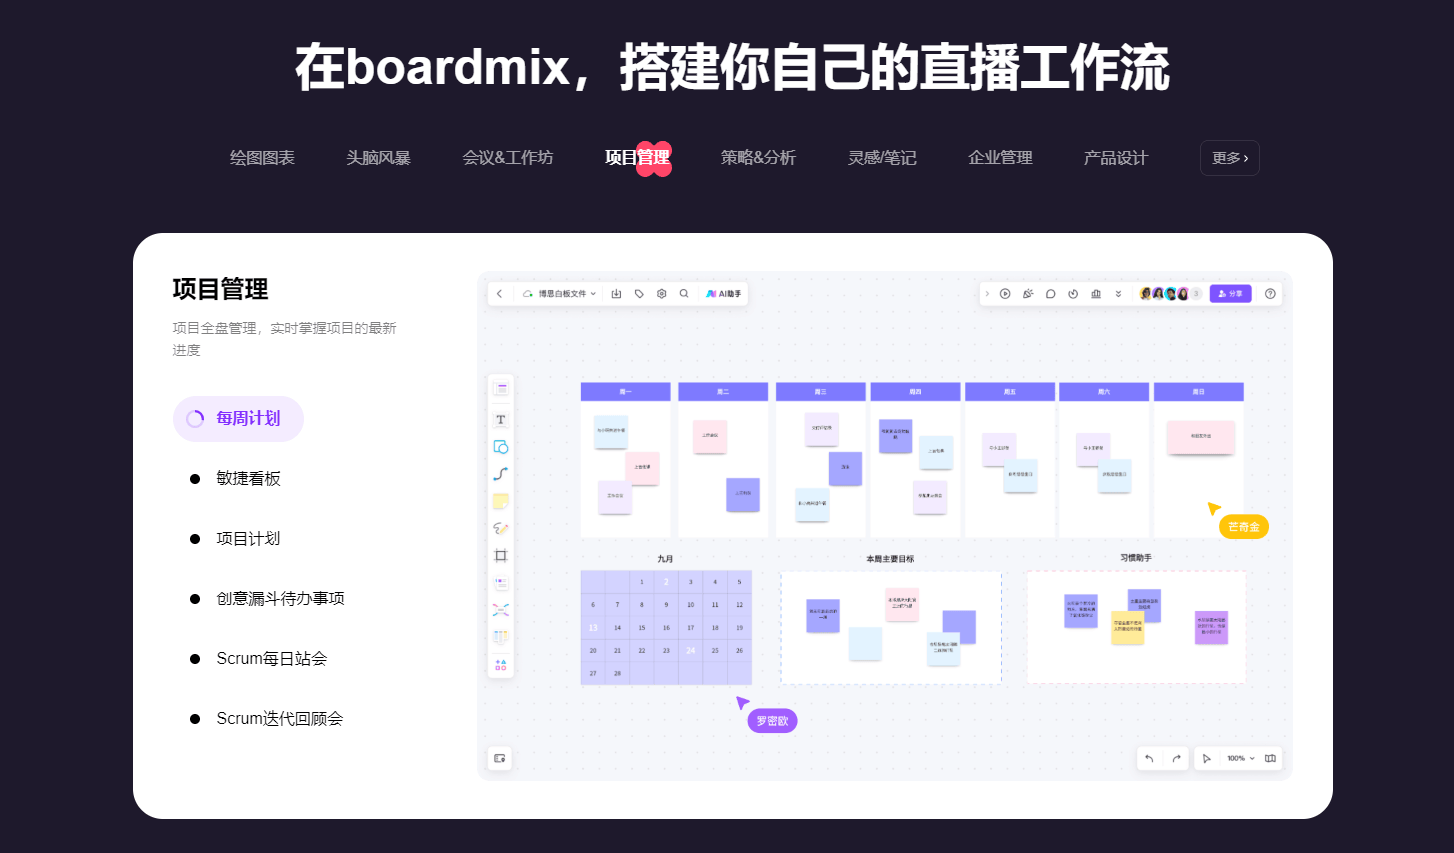
Task: Pick the connector line tool
Action: 501,474
